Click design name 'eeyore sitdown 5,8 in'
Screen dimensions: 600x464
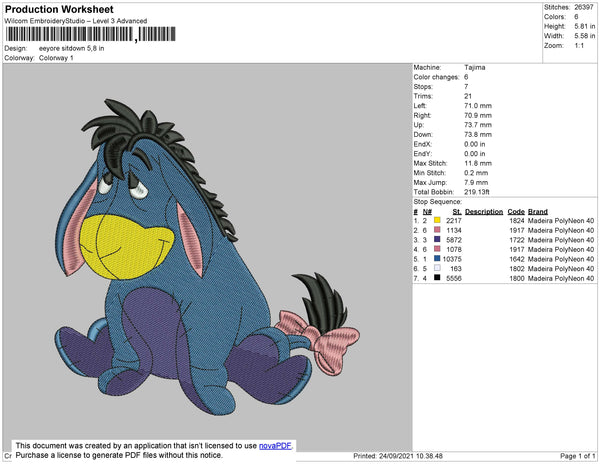(71, 49)
